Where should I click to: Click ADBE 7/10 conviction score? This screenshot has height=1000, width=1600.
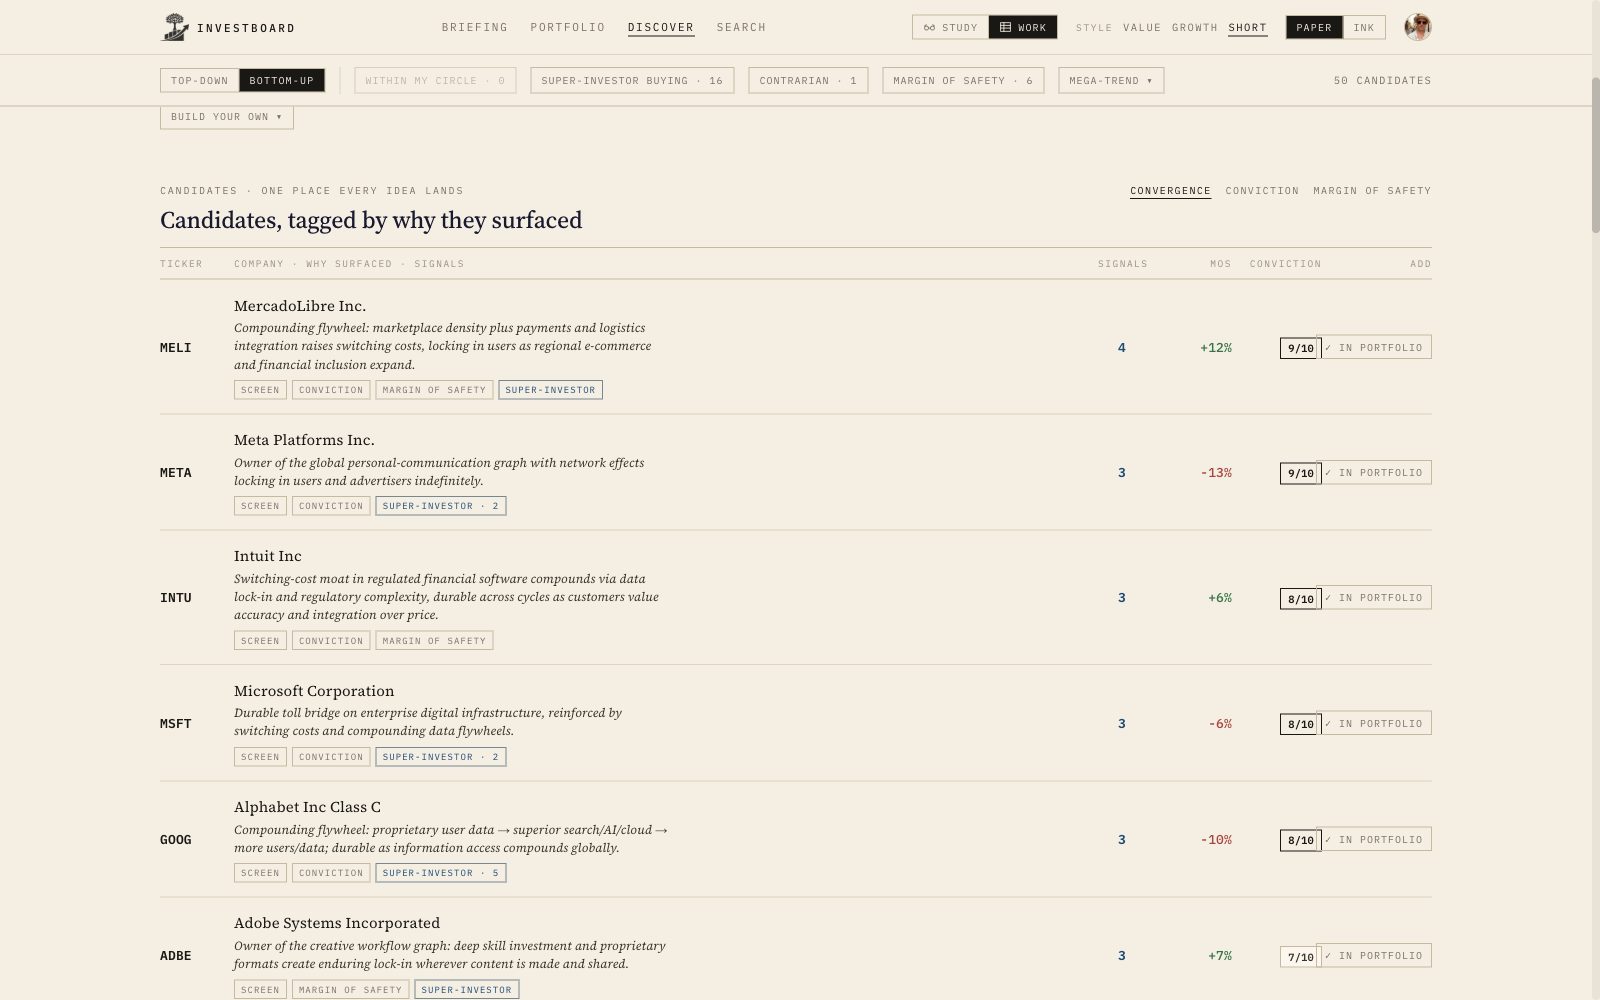pyautogui.click(x=1300, y=957)
